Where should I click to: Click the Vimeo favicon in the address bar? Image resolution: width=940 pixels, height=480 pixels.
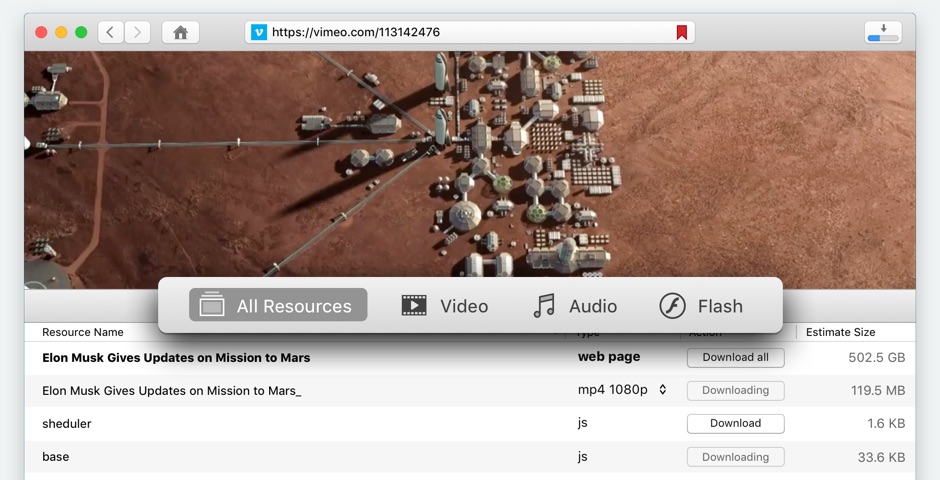[258, 32]
